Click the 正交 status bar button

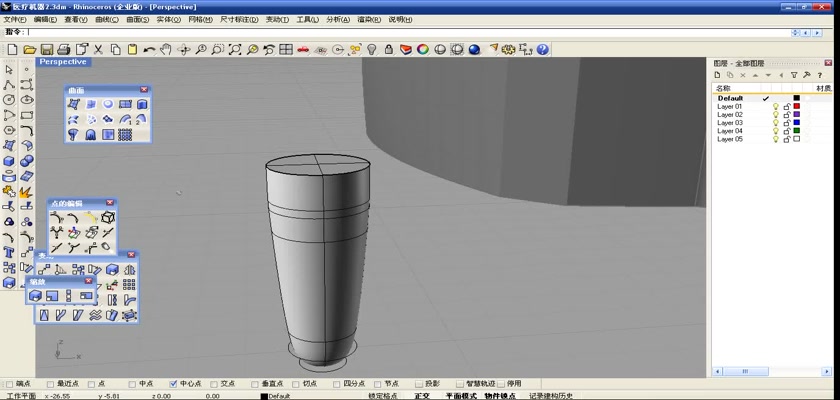(x=421, y=395)
